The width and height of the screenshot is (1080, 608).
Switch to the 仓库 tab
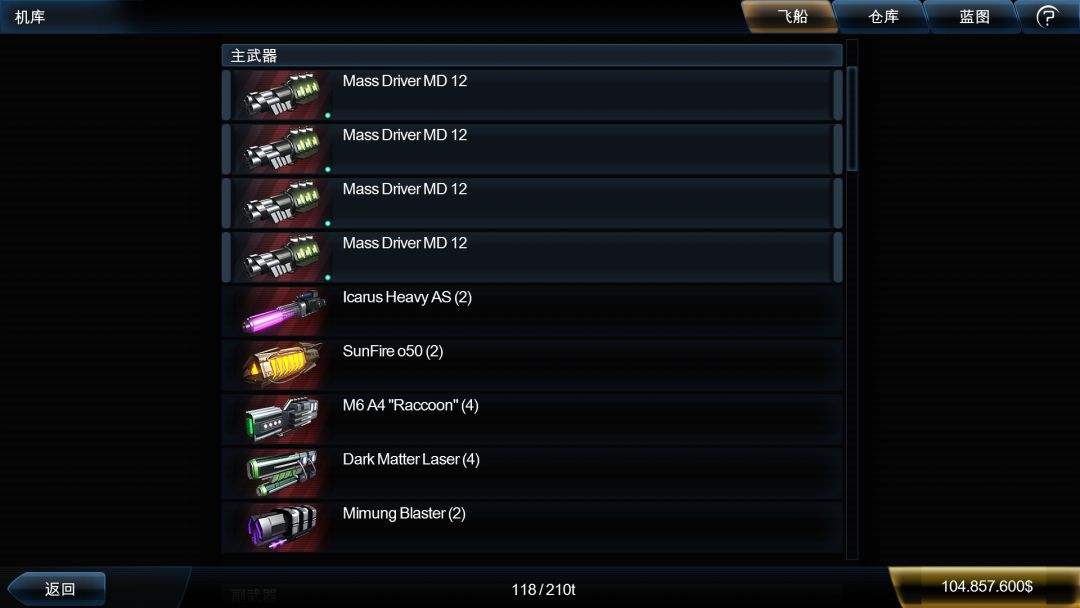click(x=883, y=16)
